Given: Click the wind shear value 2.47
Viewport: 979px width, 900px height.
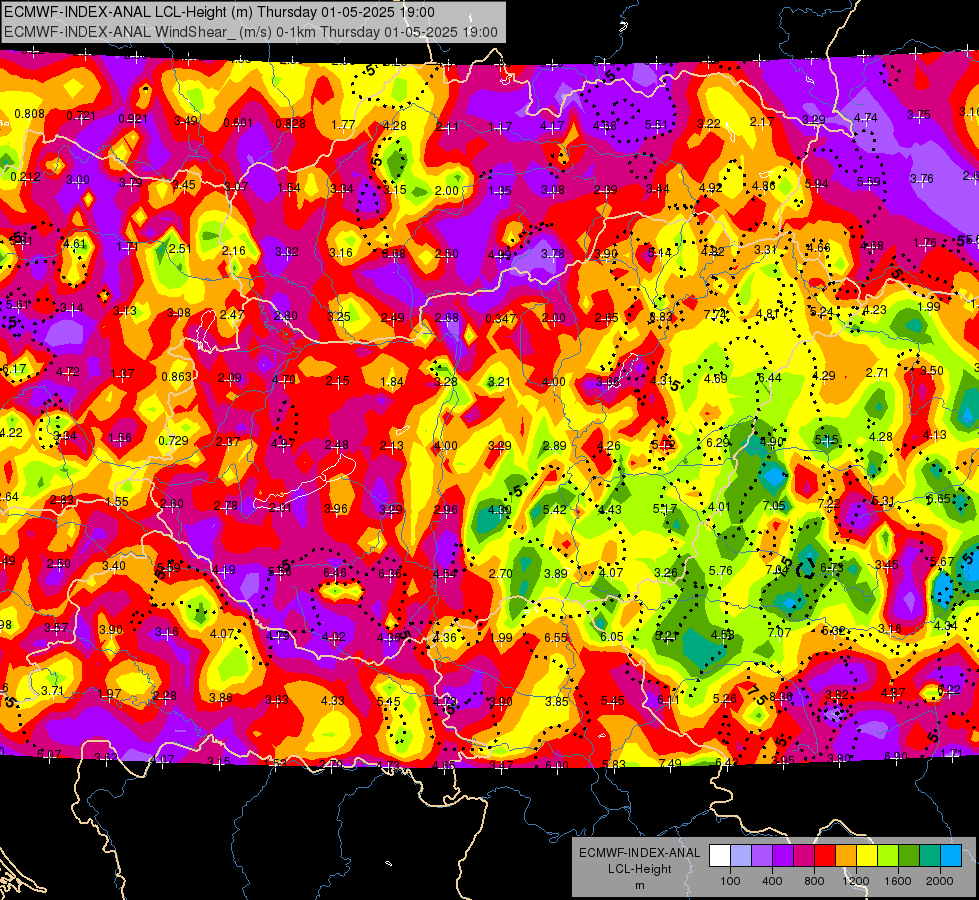Looking at the screenshot, I should tap(232, 314).
